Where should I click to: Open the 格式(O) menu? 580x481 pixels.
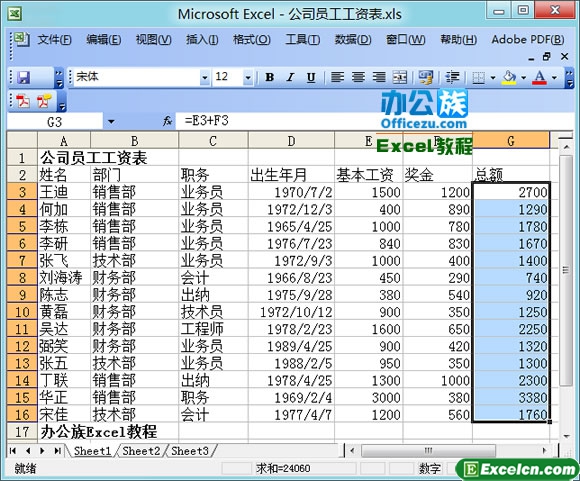252,39
